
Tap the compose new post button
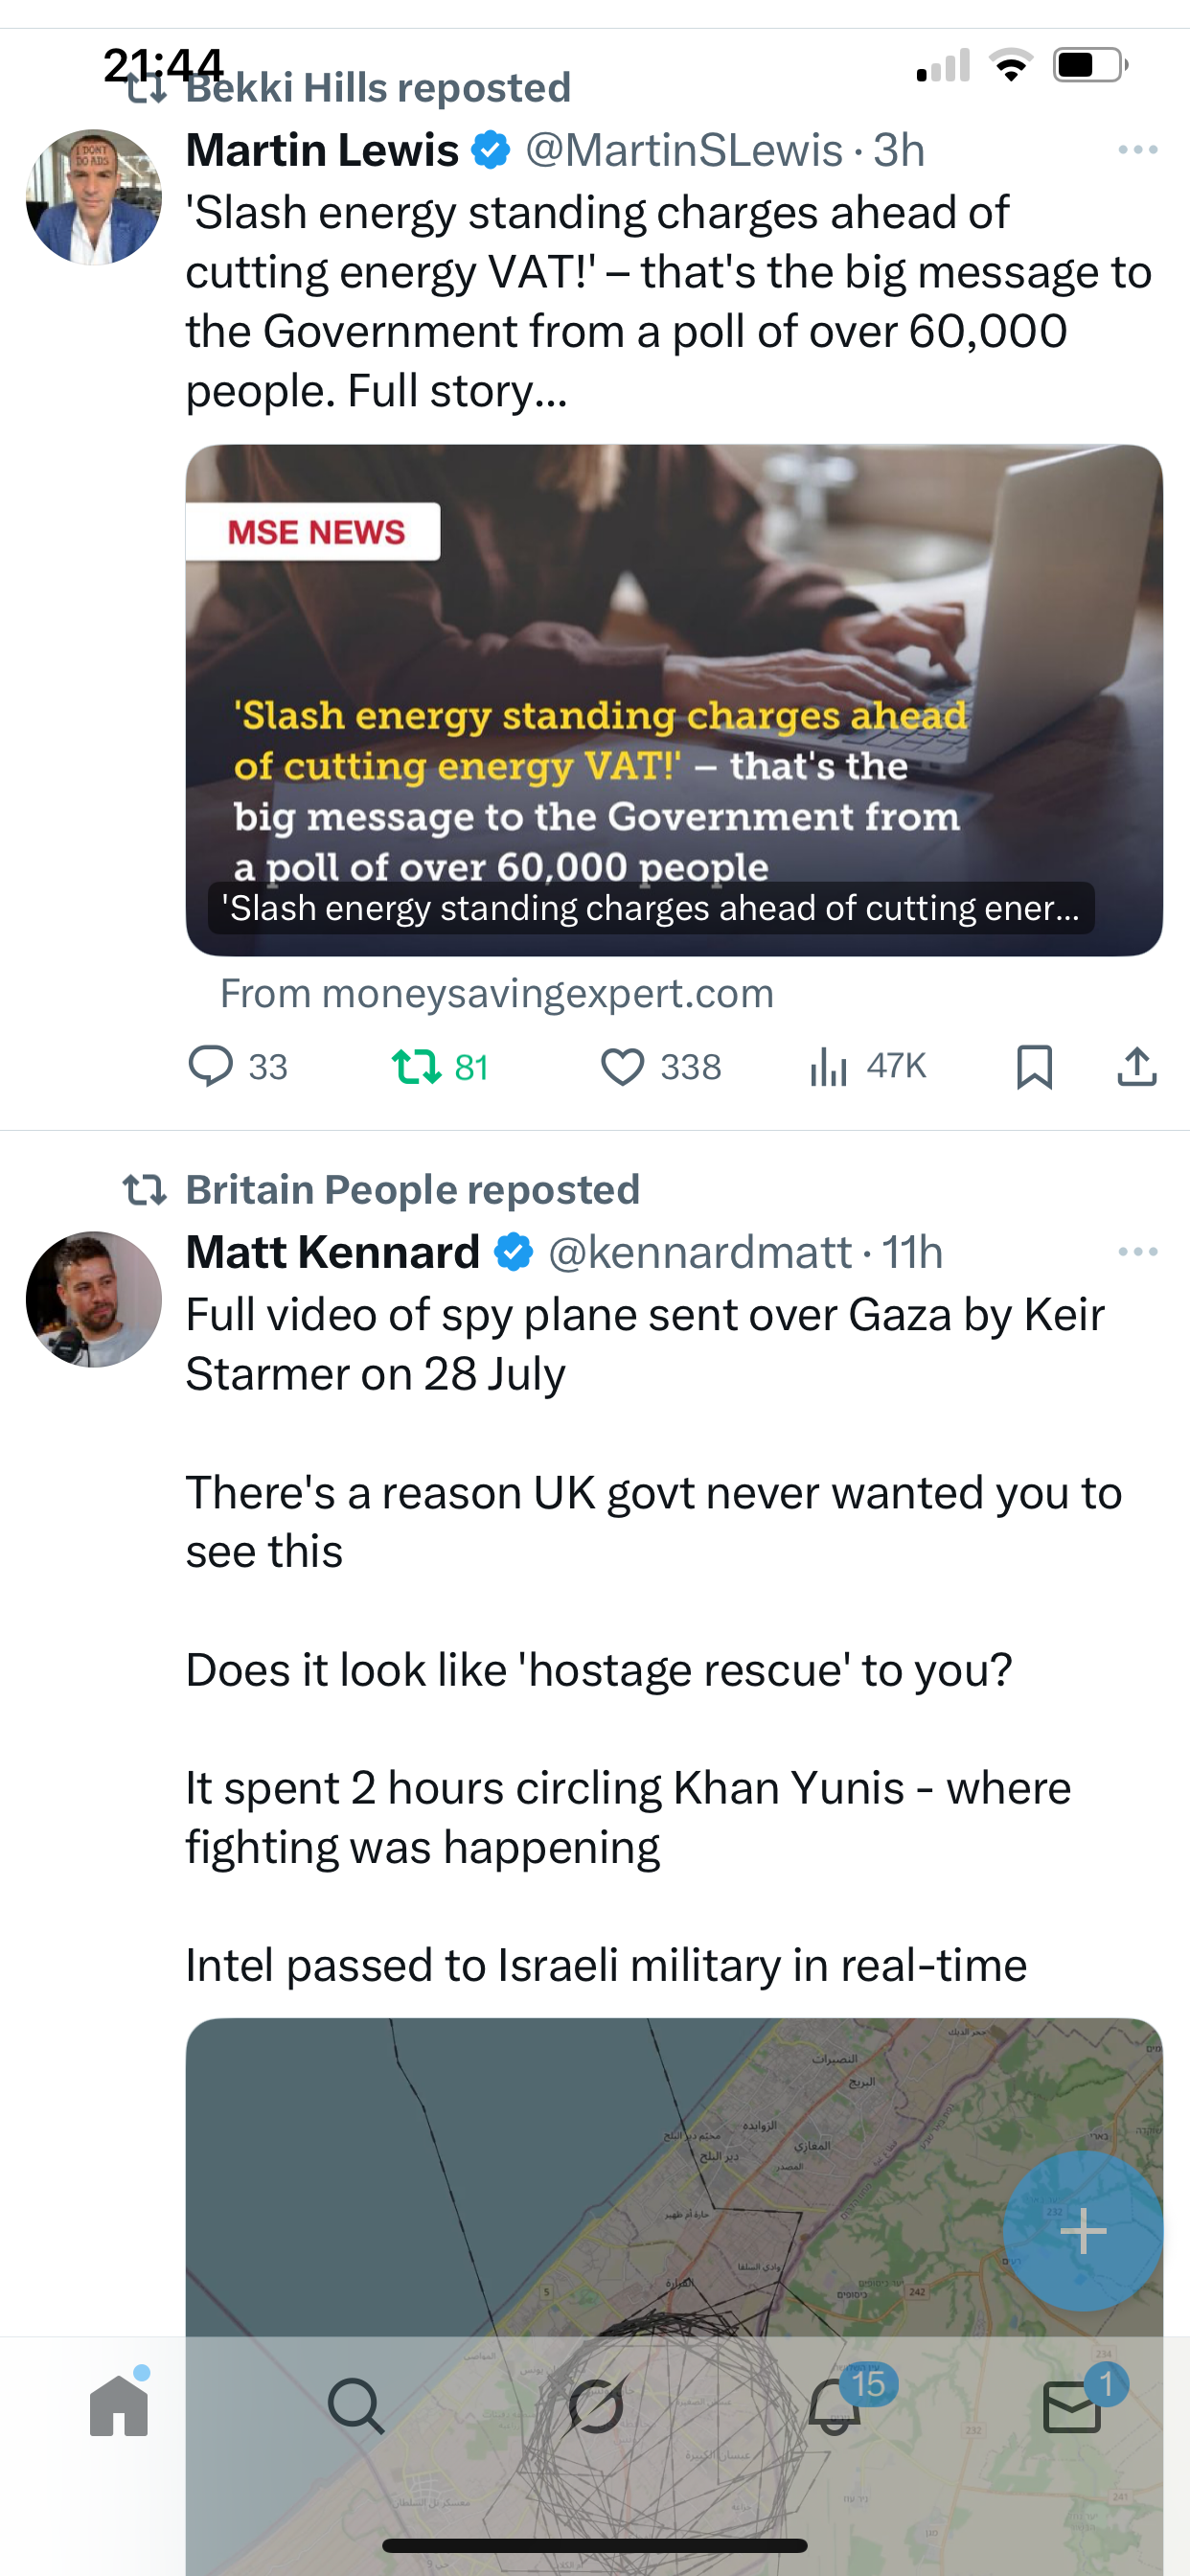pos(1083,2231)
